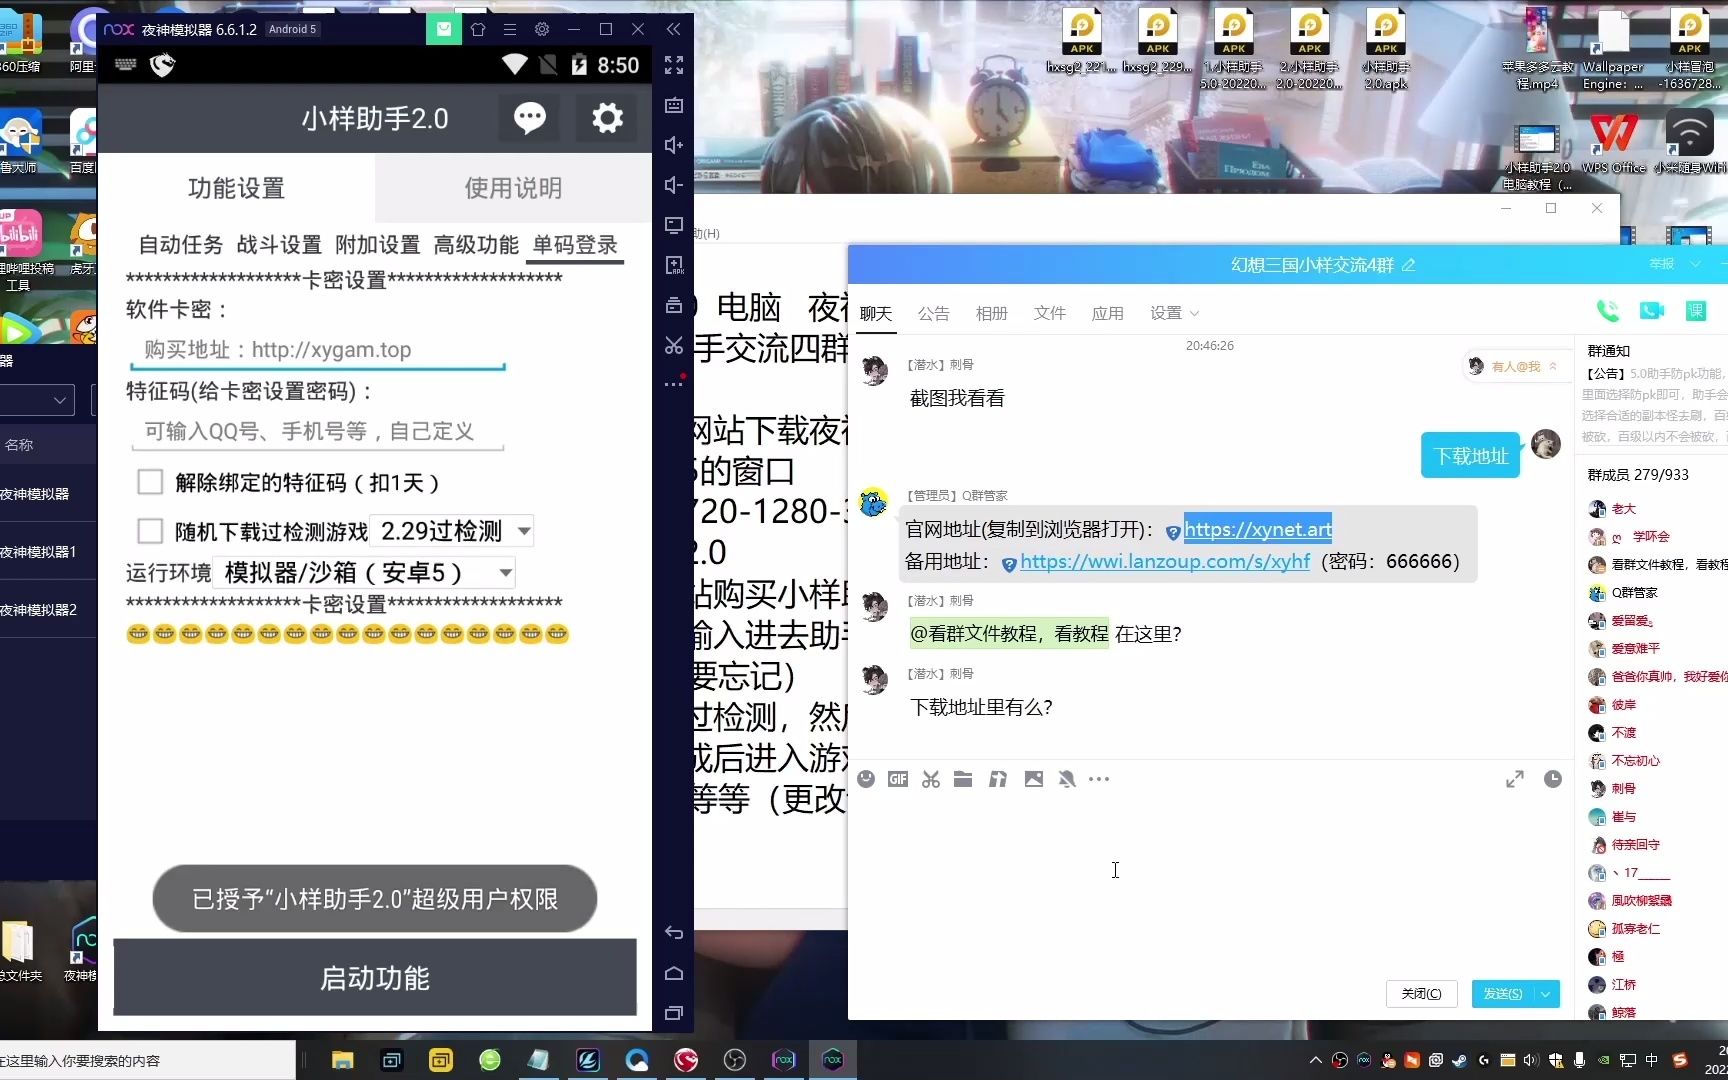Image resolution: width=1728 pixels, height=1080 pixels.
Task: Click Nox scissors screenshot icon
Action: 674,345
